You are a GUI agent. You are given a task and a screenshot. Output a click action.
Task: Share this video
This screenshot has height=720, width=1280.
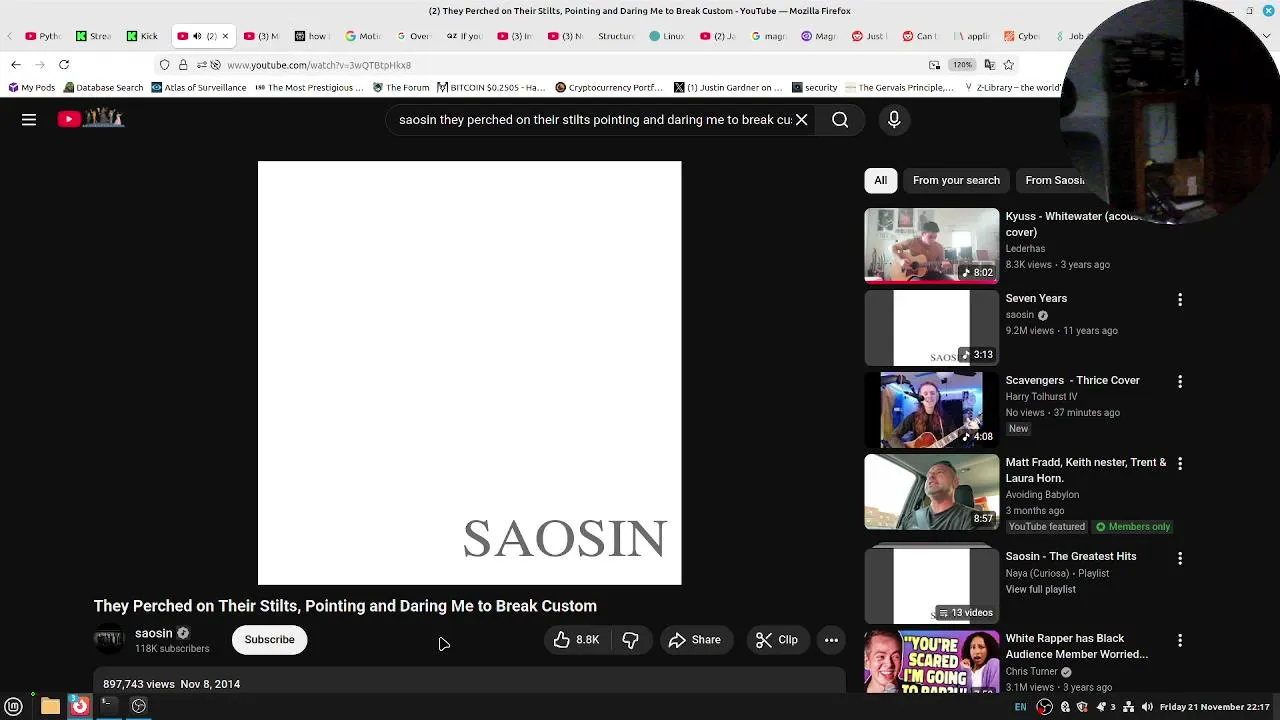point(695,640)
